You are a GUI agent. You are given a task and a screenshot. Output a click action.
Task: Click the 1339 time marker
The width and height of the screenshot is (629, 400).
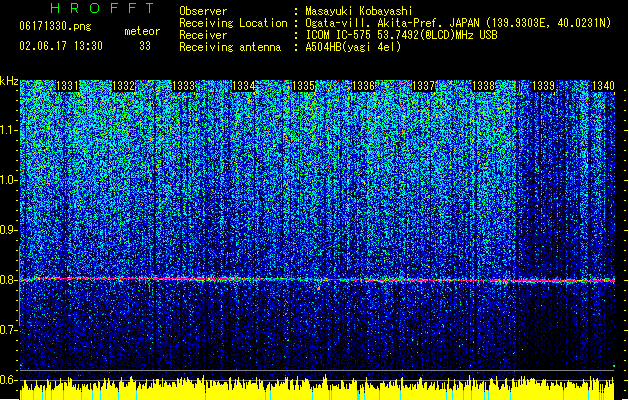pyautogui.click(x=544, y=86)
